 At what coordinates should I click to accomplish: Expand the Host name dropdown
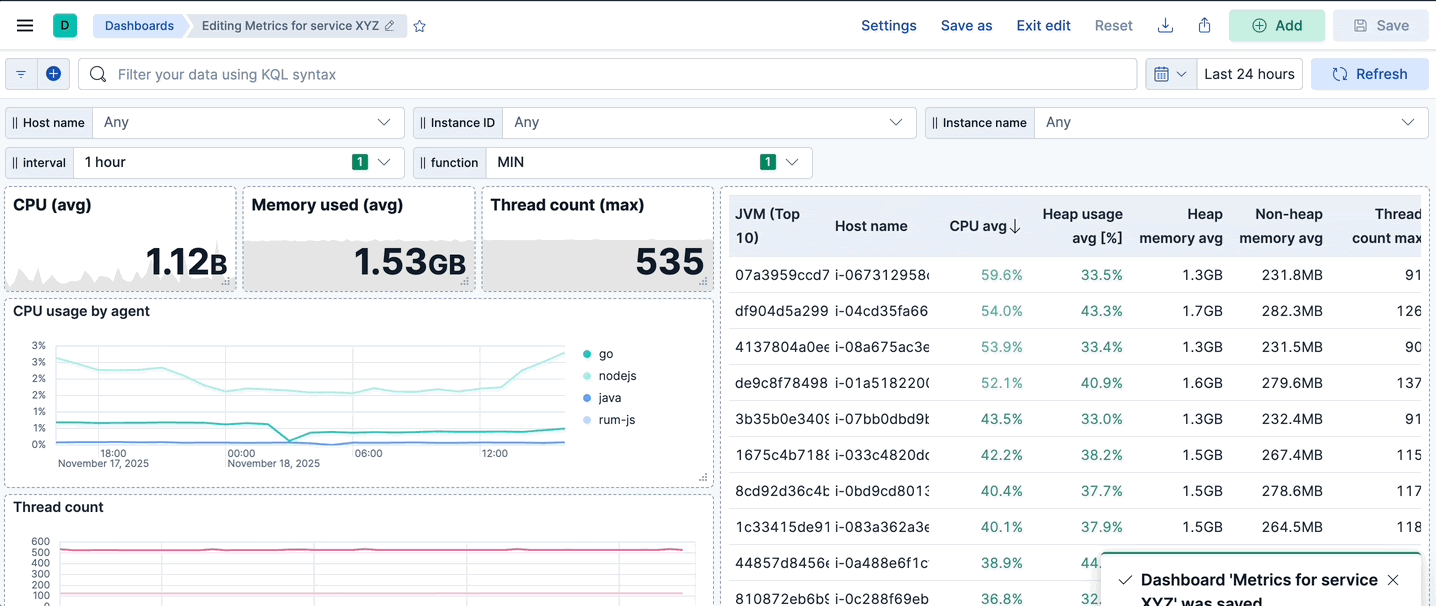coord(248,123)
